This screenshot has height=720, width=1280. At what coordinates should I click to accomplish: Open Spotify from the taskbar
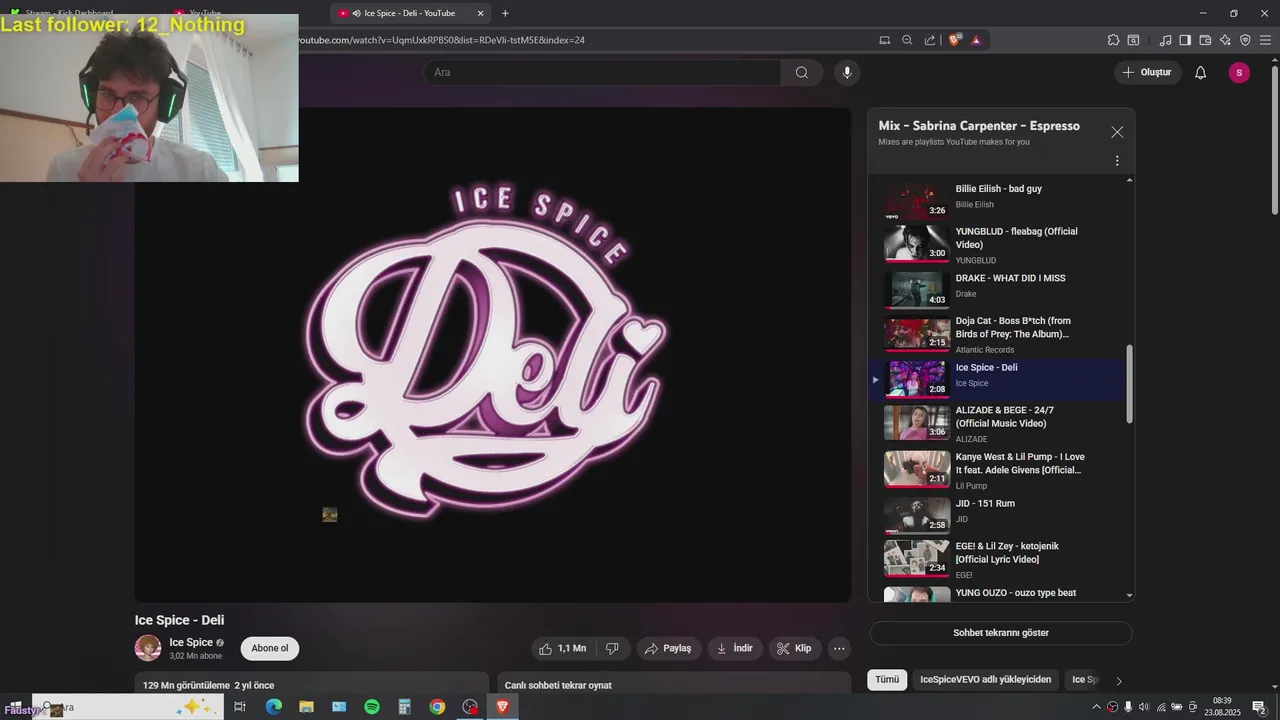[372, 707]
